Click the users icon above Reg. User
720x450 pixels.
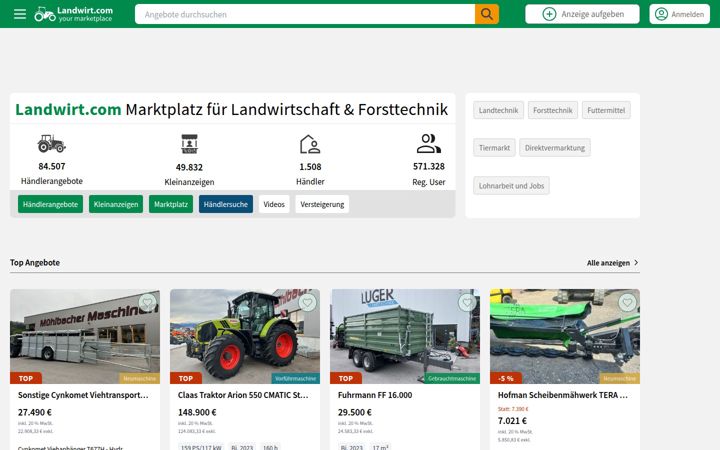click(x=429, y=144)
